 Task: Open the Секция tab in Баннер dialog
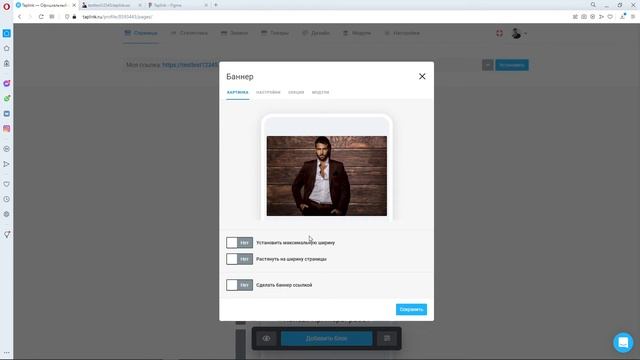point(296,92)
